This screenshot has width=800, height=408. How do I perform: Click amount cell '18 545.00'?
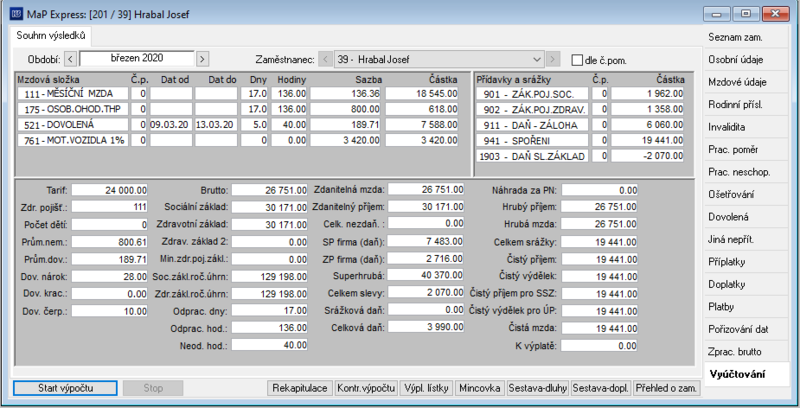pyautogui.click(x=421, y=94)
